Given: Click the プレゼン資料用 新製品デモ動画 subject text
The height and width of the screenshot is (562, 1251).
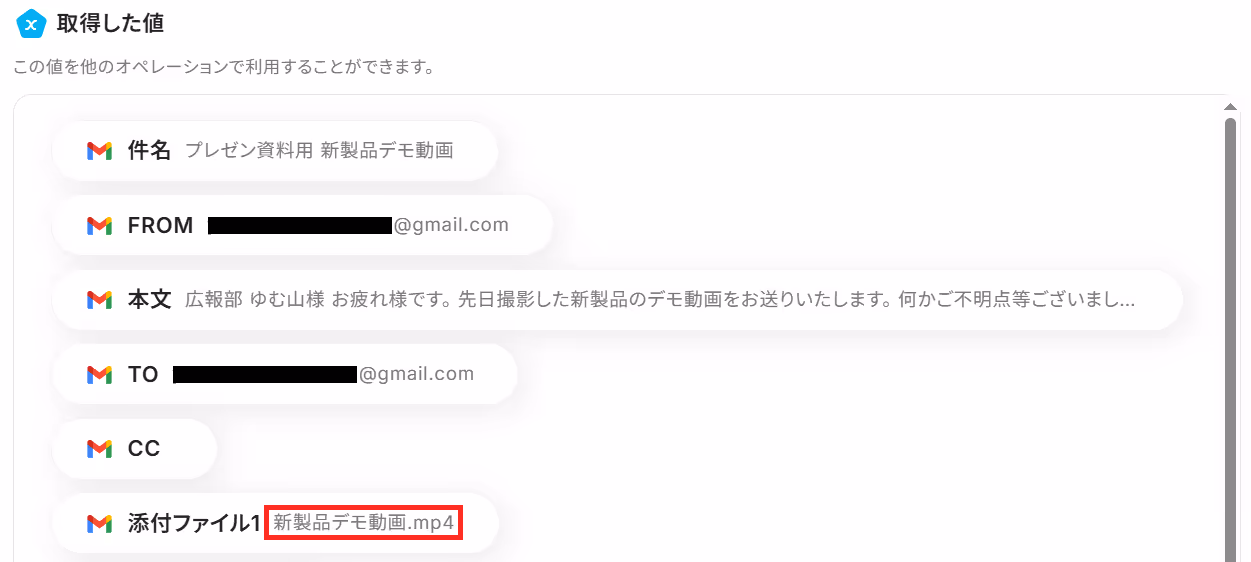Looking at the screenshot, I should click(x=319, y=151).
